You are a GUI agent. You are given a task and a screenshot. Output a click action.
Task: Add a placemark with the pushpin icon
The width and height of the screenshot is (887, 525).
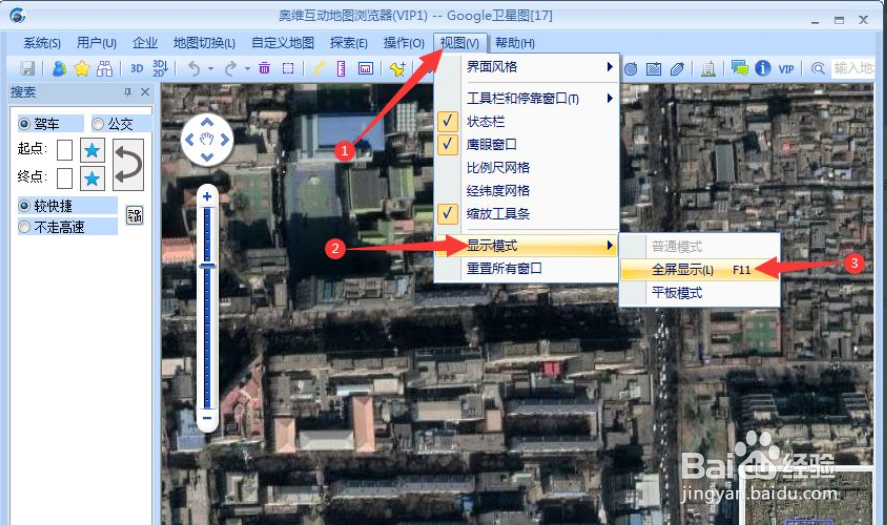click(398, 68)
